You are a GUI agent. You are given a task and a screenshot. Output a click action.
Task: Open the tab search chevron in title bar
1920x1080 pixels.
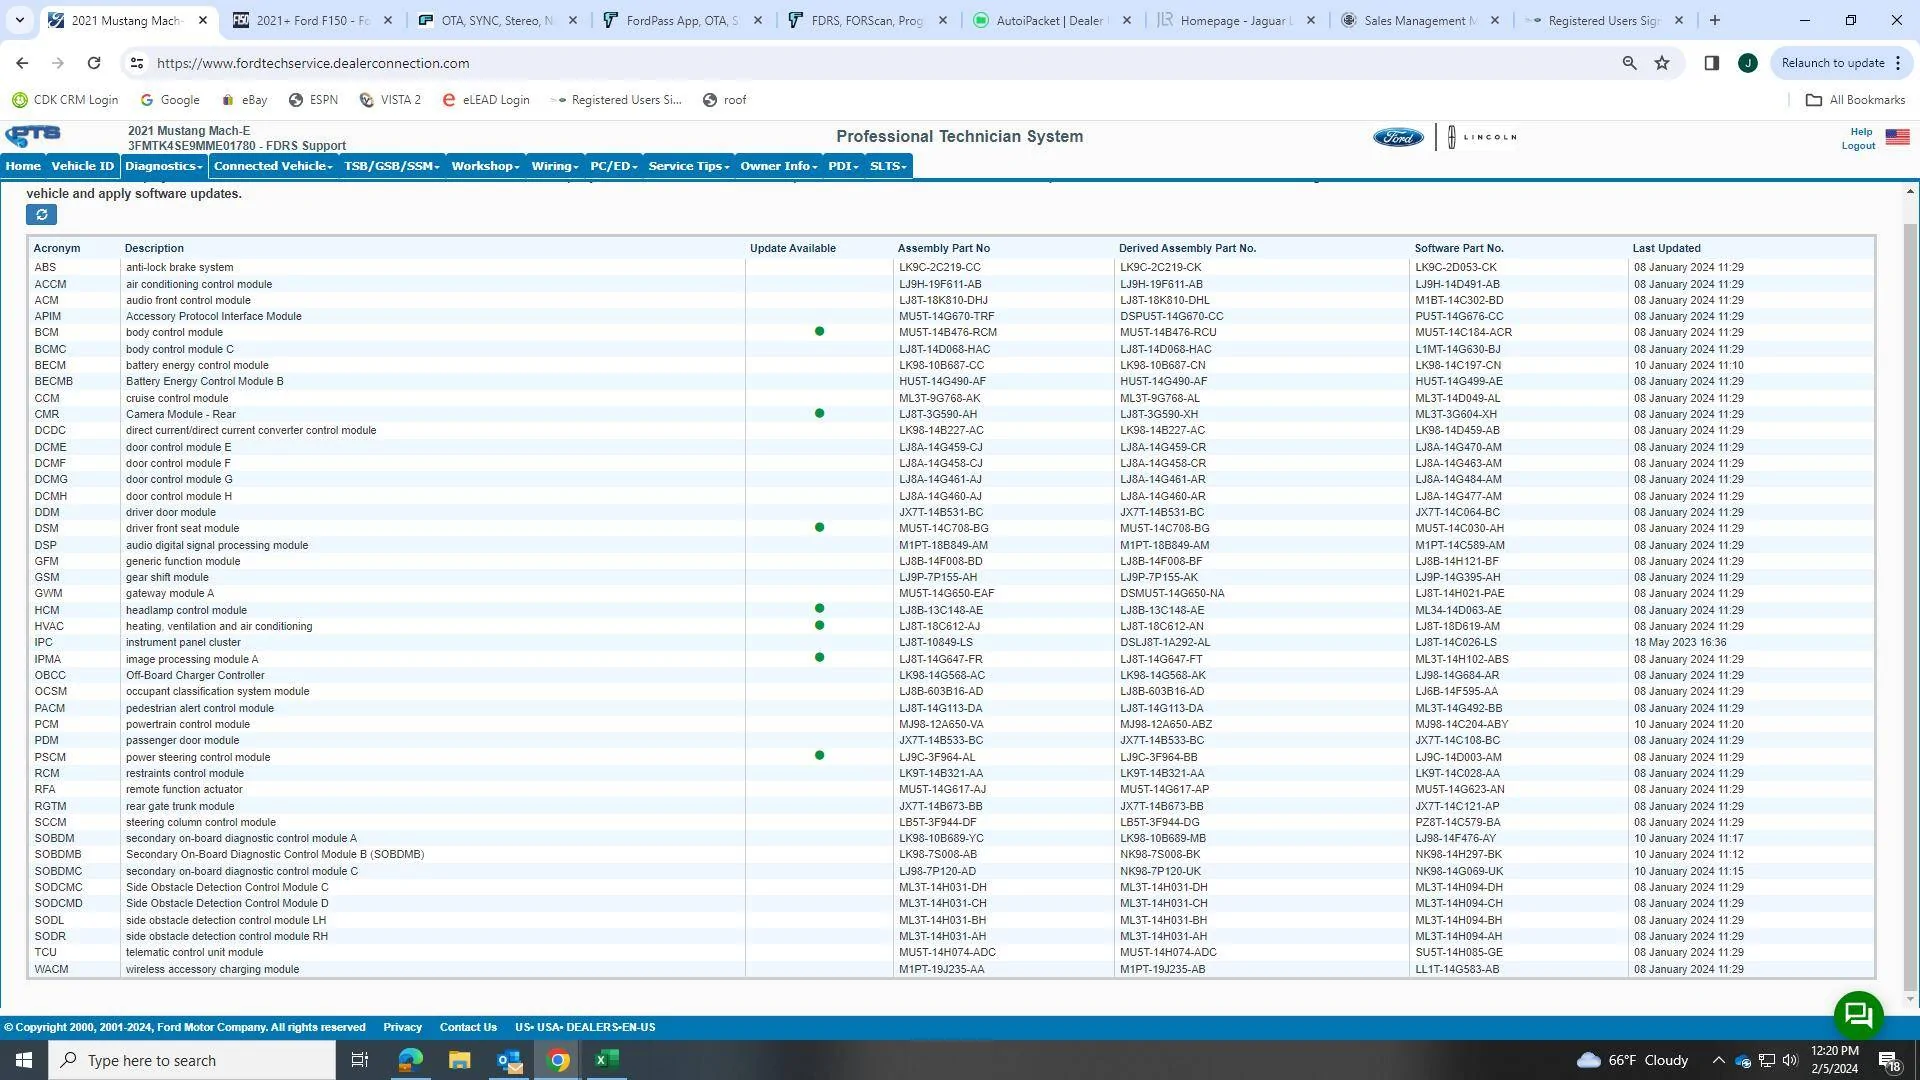pos(19,20)
